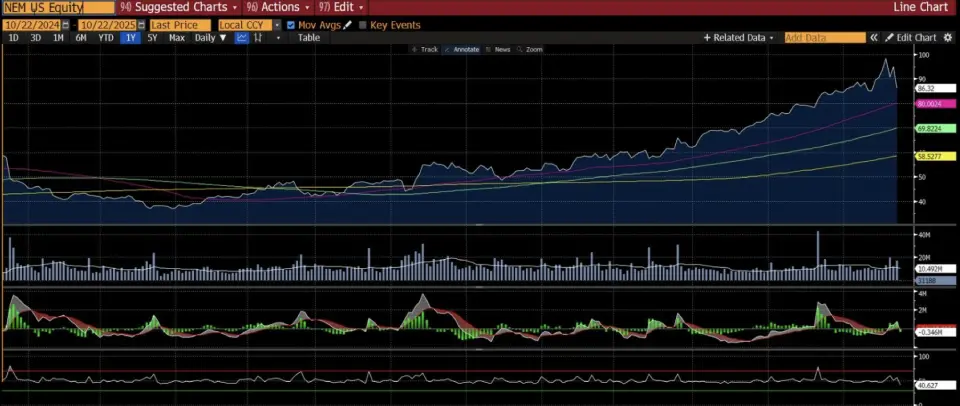Expand the Related Data dropdown
This screenshot has height=406, width=960.
tap(739, 38)
